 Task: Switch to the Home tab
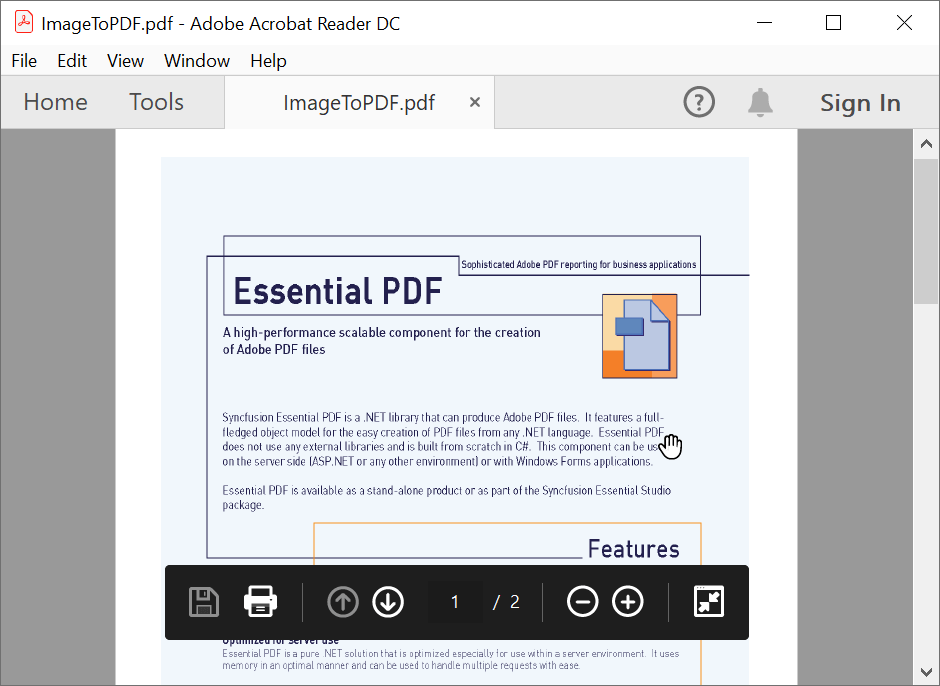coord(55,101)
